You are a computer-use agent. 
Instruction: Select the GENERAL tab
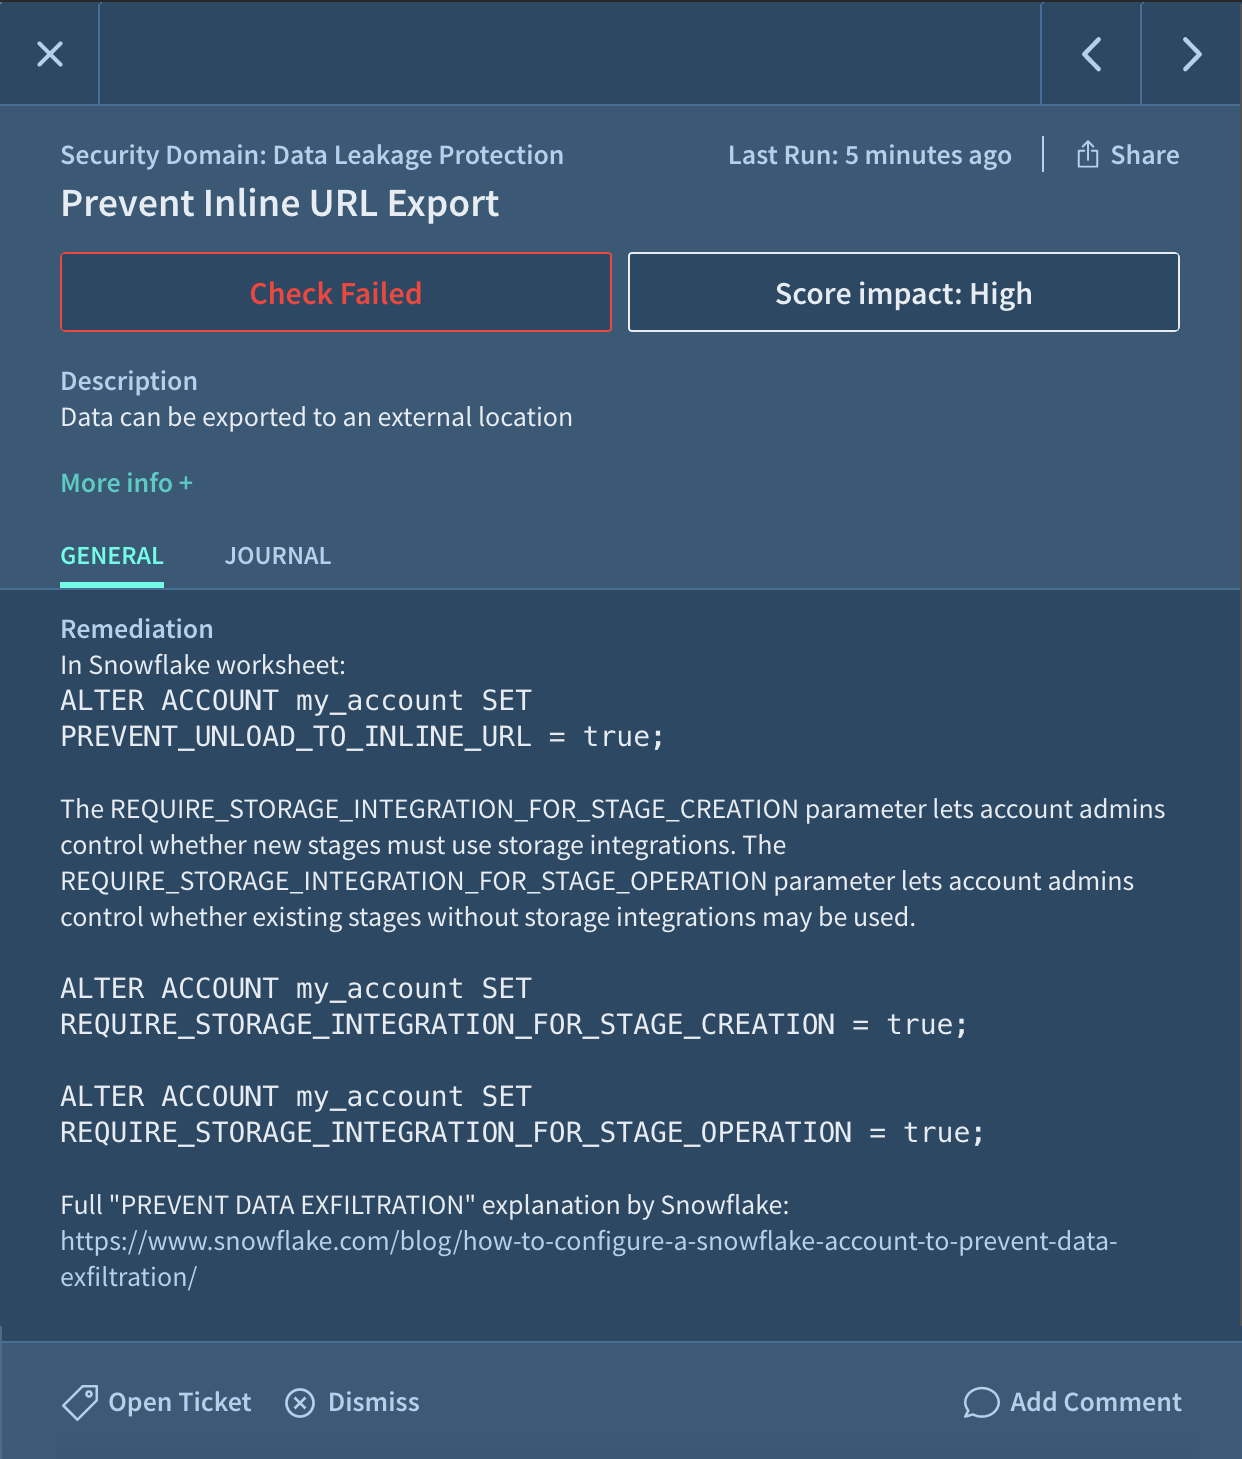(112, 556)
